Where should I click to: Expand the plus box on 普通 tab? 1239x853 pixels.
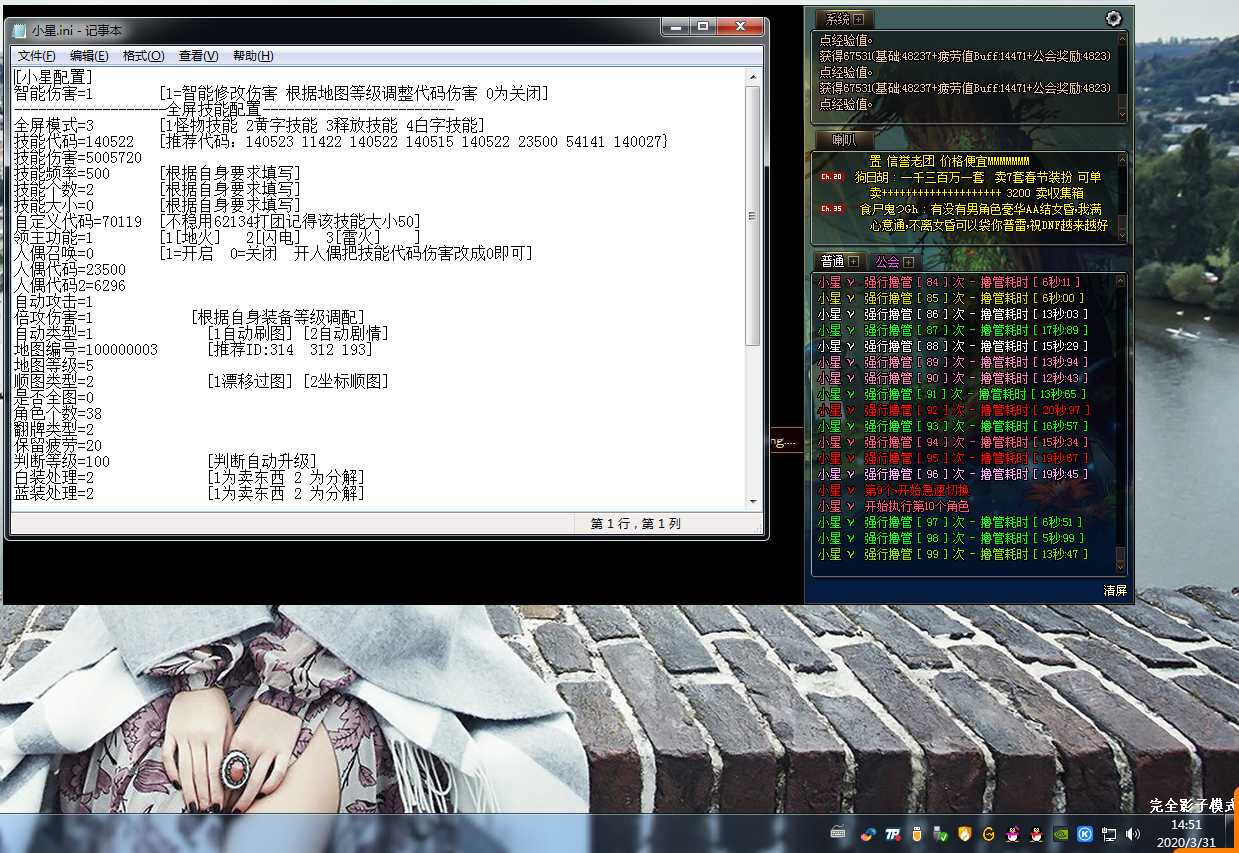tap(853, 261)
